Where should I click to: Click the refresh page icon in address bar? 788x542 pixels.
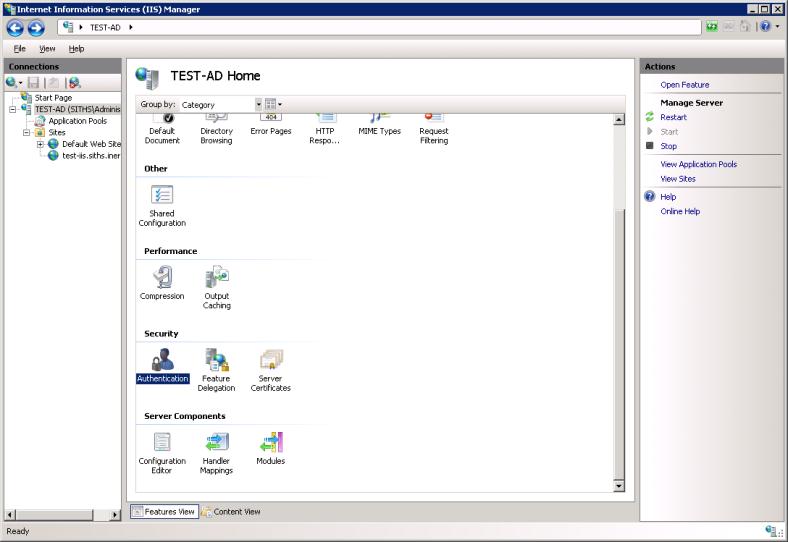[x=712, y=27]
